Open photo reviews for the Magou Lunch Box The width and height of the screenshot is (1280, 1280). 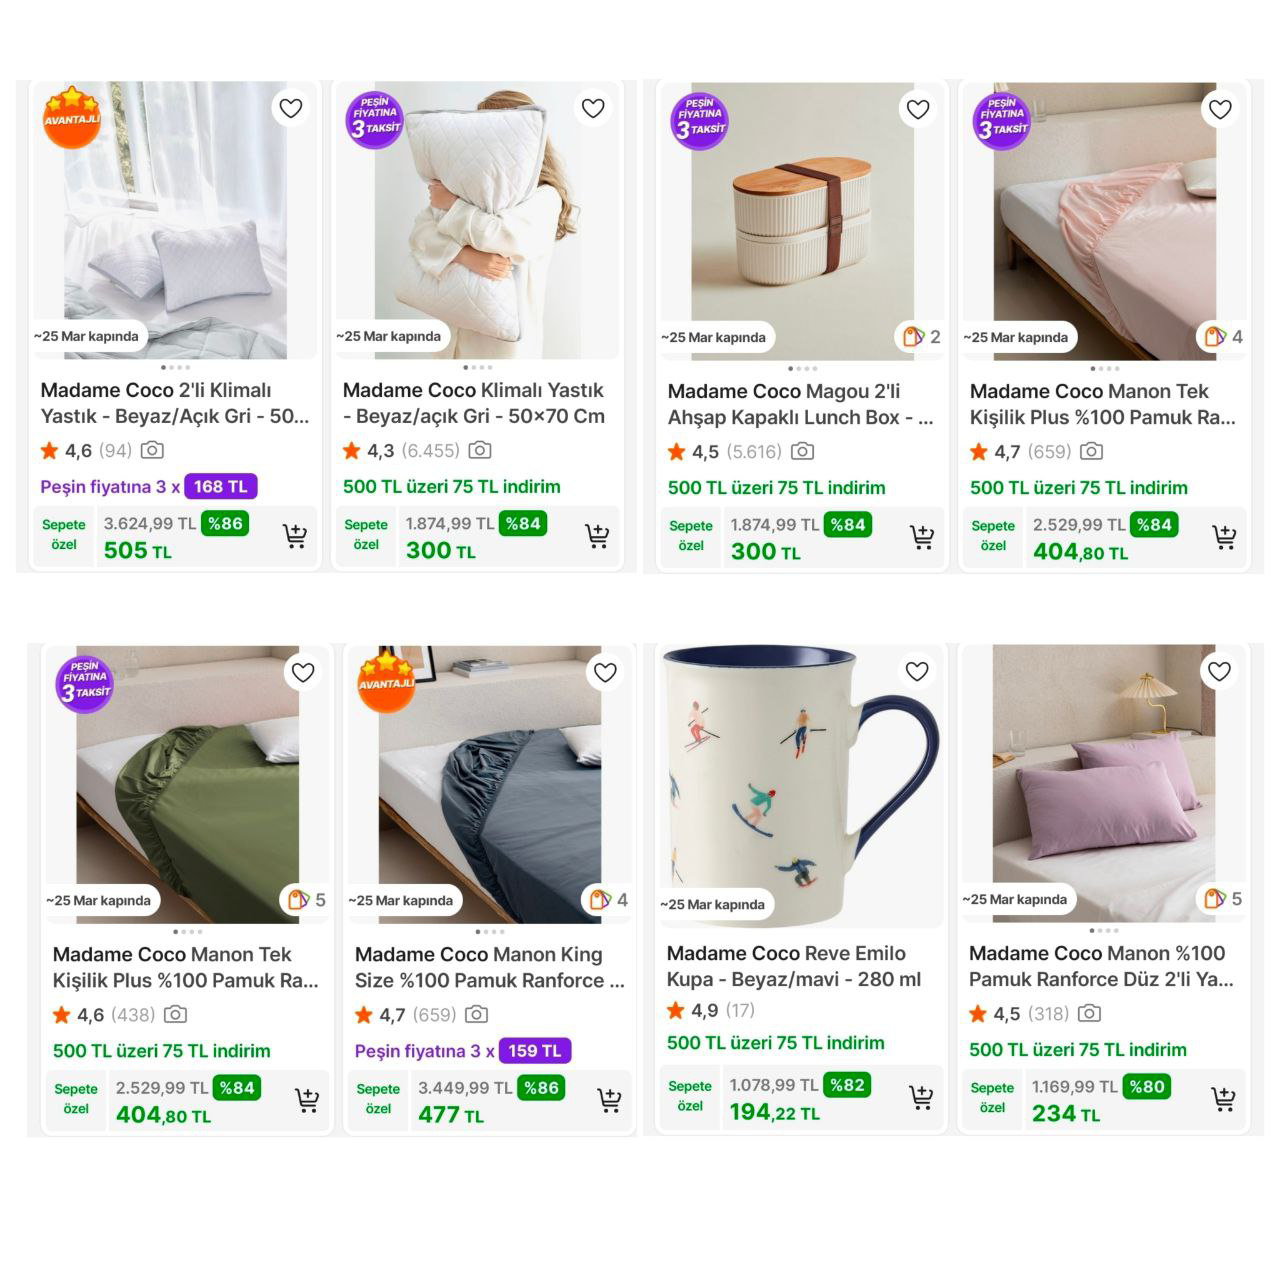tap(802, 452)
